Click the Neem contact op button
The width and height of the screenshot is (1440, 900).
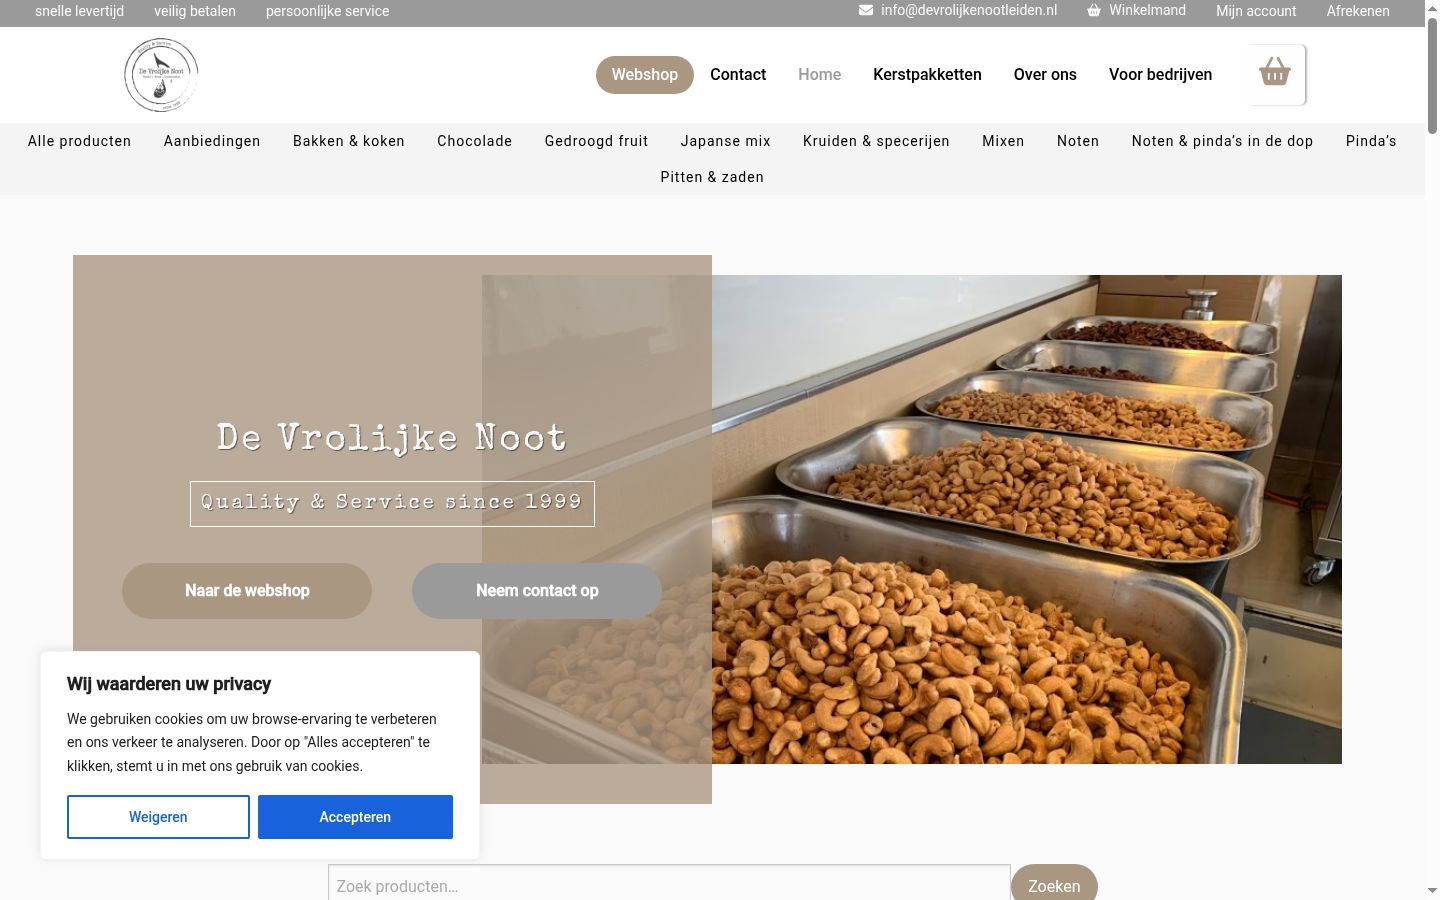pyautogui.click(x=537, y=591)
